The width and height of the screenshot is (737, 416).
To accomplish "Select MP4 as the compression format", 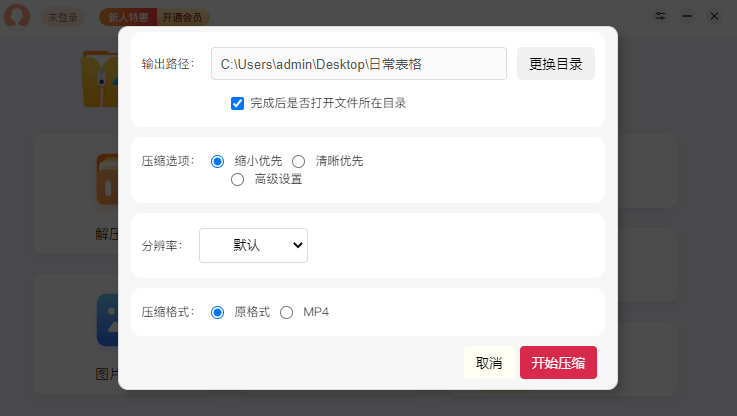I will point(287,312).
